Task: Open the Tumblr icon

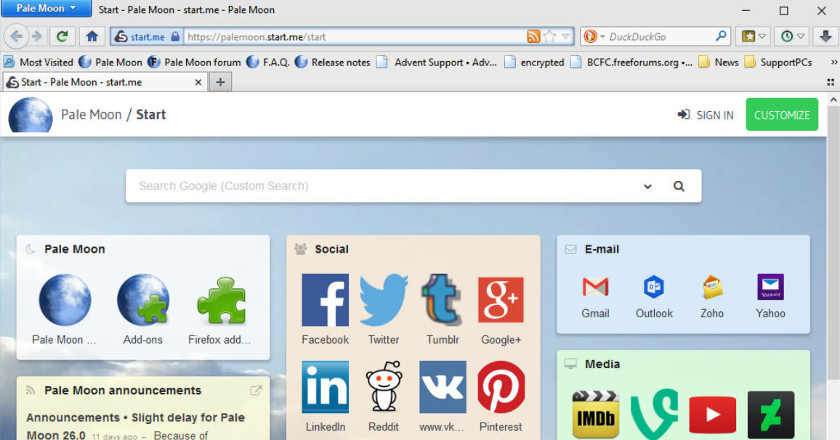Action: [442, 300]
